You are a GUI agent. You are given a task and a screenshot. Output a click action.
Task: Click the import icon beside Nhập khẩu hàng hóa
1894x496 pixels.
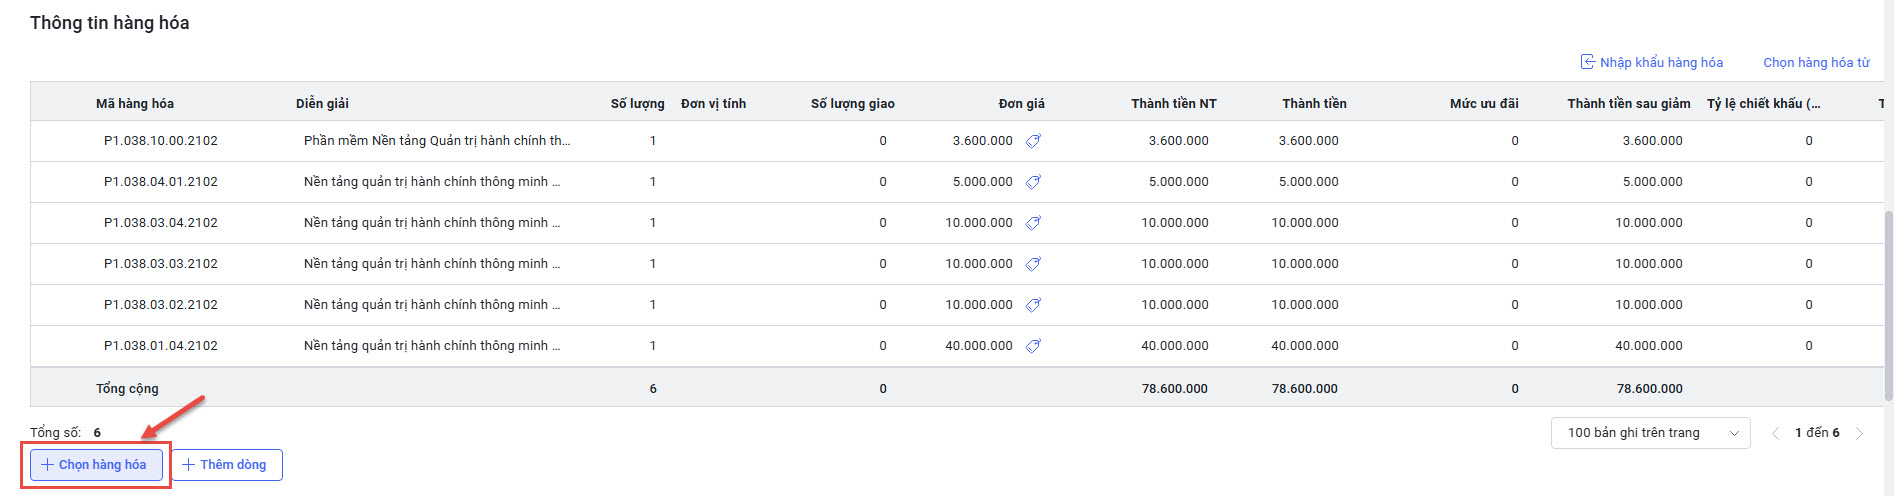[x=1587, y=62]
